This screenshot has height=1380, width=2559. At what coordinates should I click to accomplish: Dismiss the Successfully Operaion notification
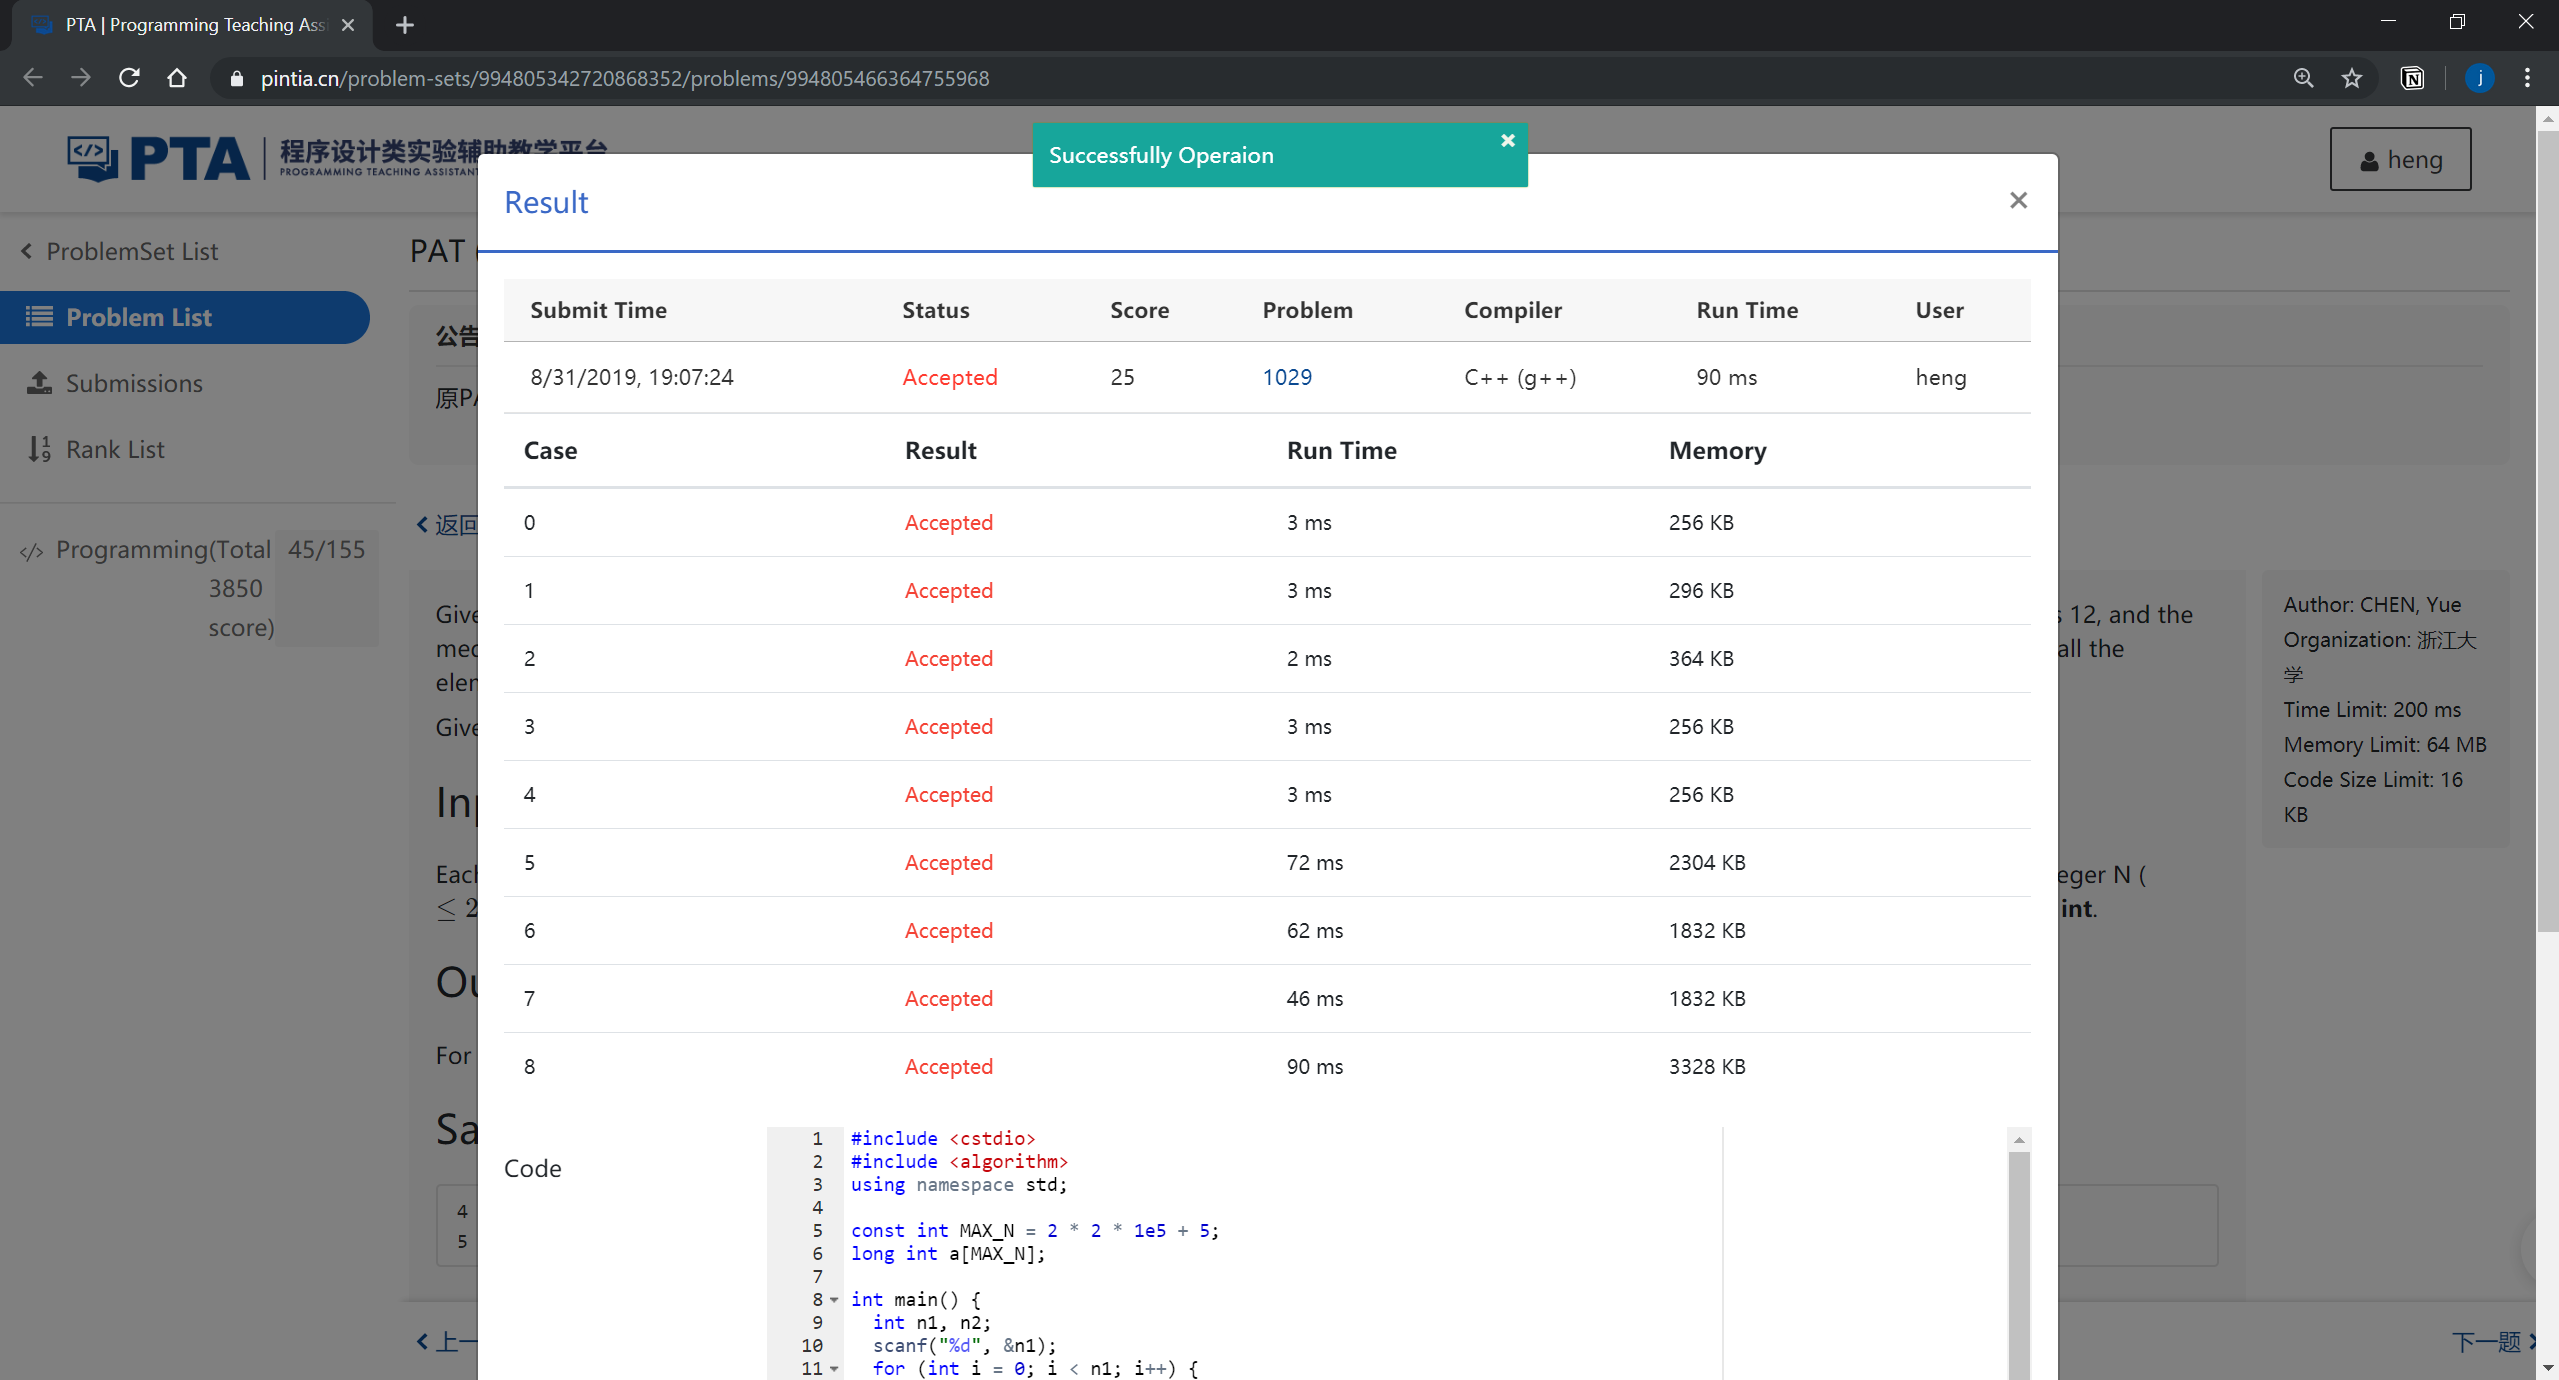1507,141
